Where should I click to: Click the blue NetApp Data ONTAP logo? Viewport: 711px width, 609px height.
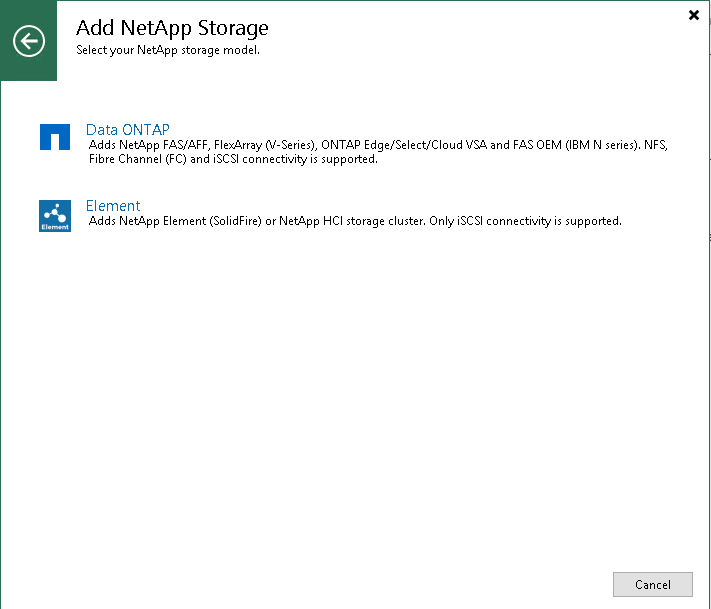coord(55,137)
